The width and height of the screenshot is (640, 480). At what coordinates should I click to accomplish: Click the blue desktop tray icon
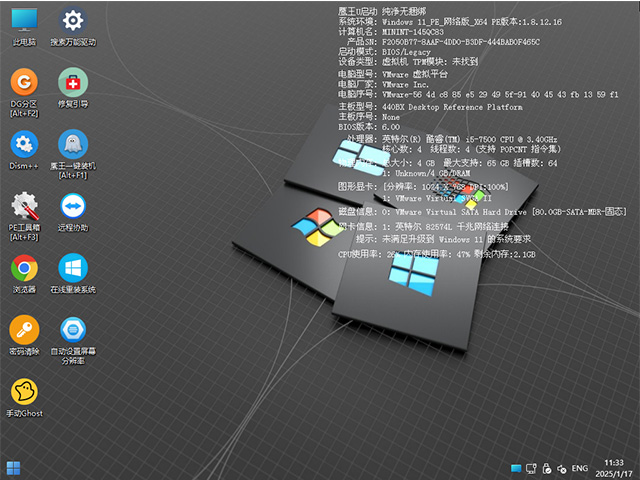click(516, 469)
